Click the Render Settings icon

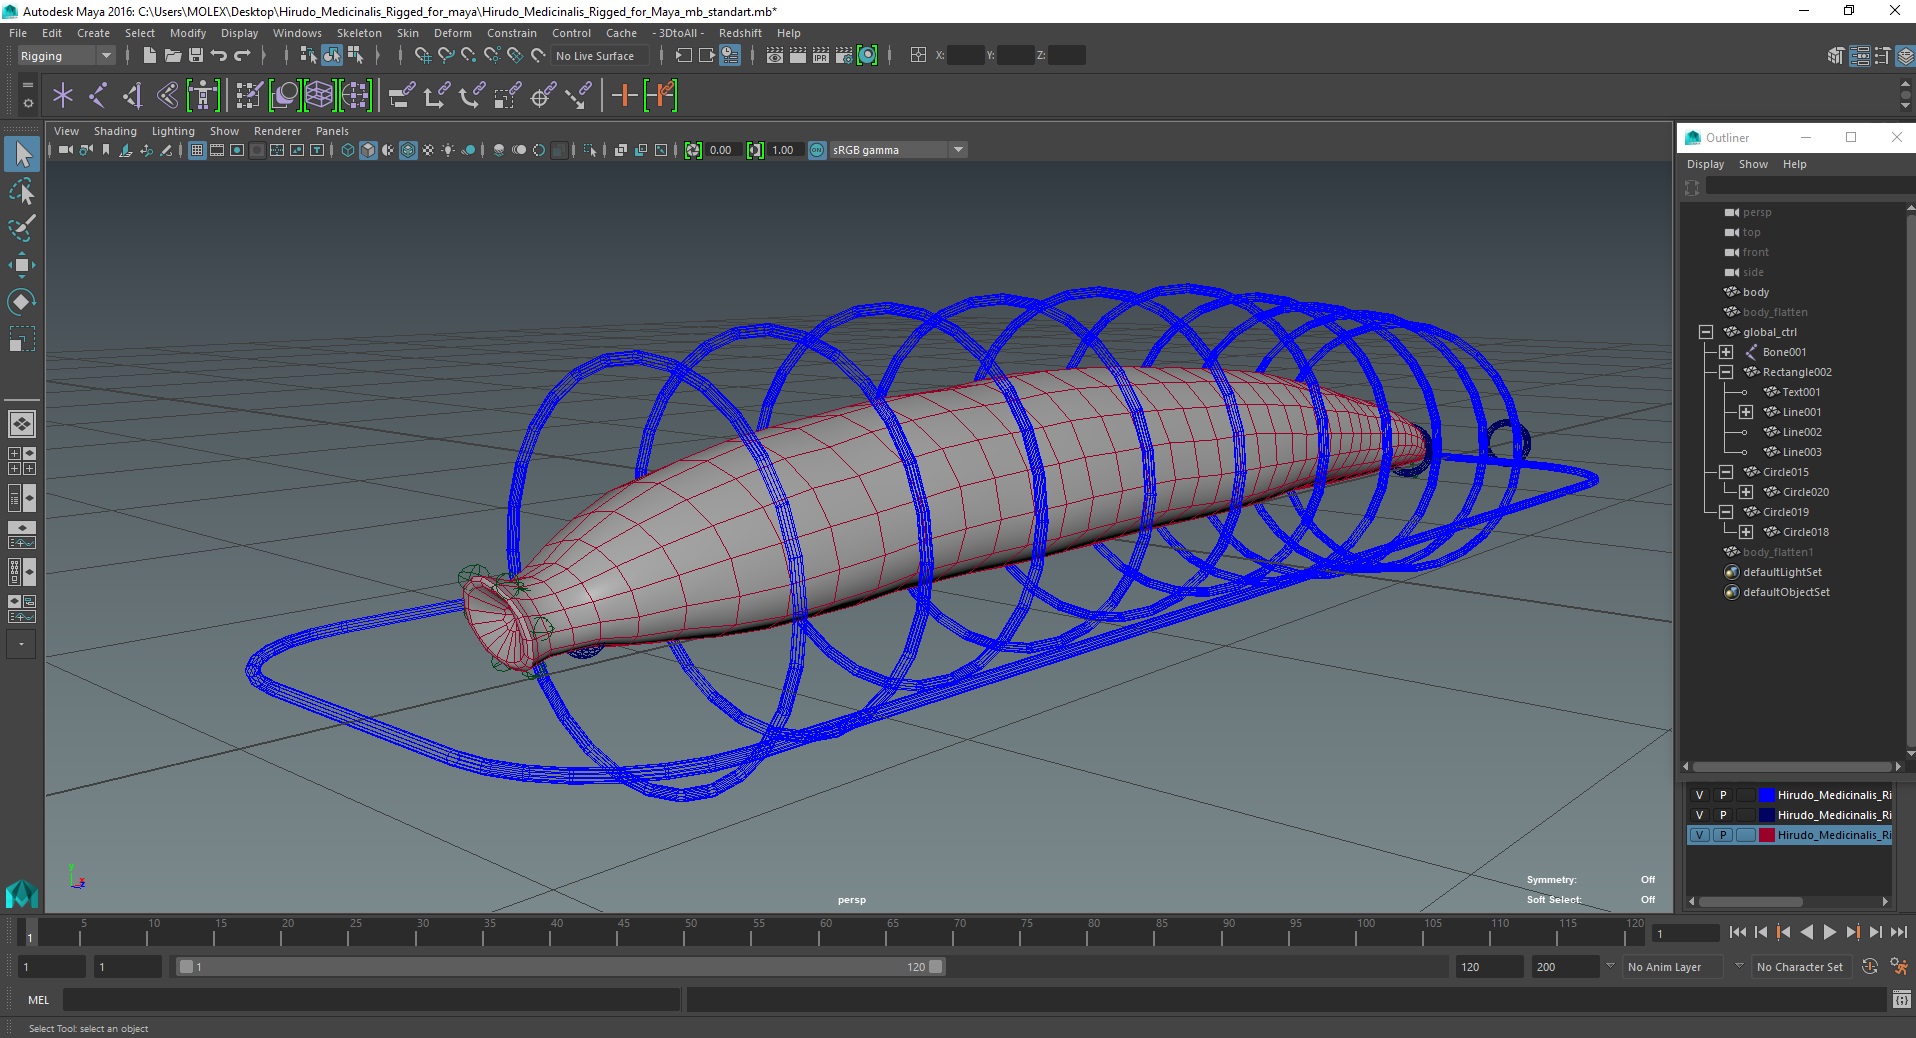coord(843,56)
